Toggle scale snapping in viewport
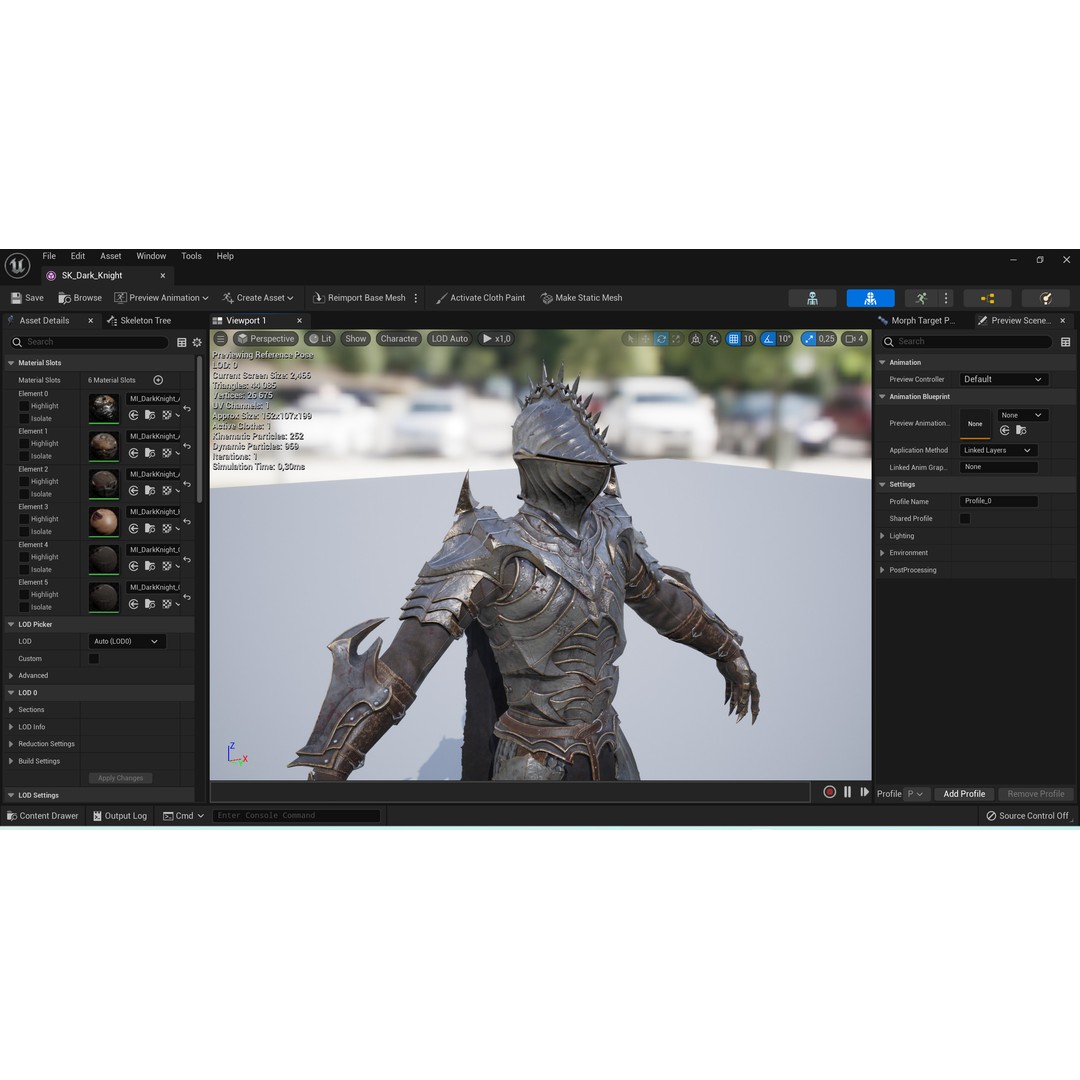This screenshot has width=1080, height=1080. point(809,339)
